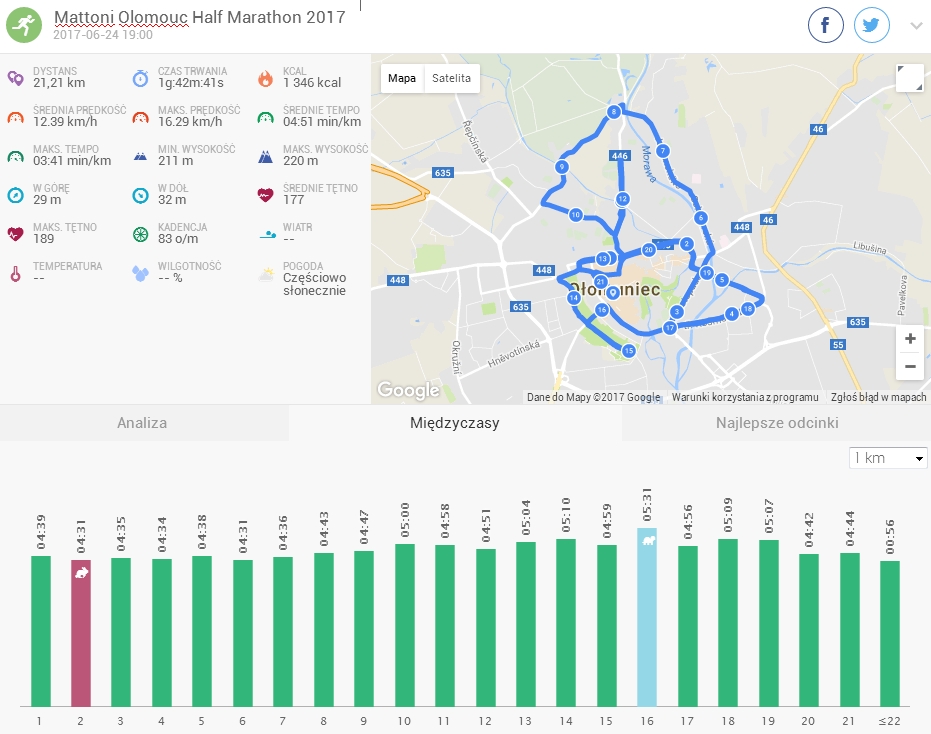Click Warunki korzystania z programu link
The image size is (931, 734).
pos(745,397)
